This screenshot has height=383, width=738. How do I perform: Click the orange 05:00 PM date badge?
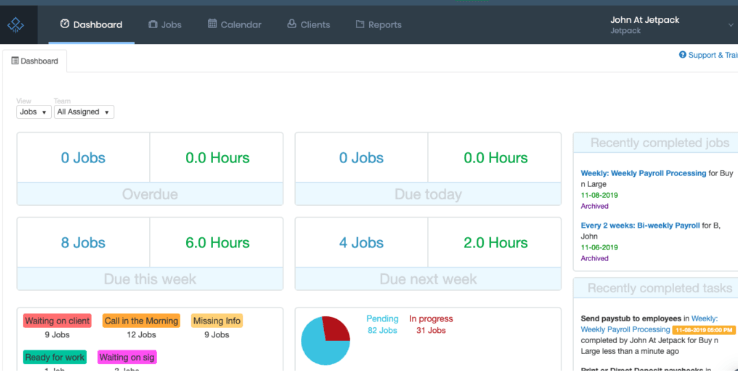pyautogui.click(x=704, y=330)
